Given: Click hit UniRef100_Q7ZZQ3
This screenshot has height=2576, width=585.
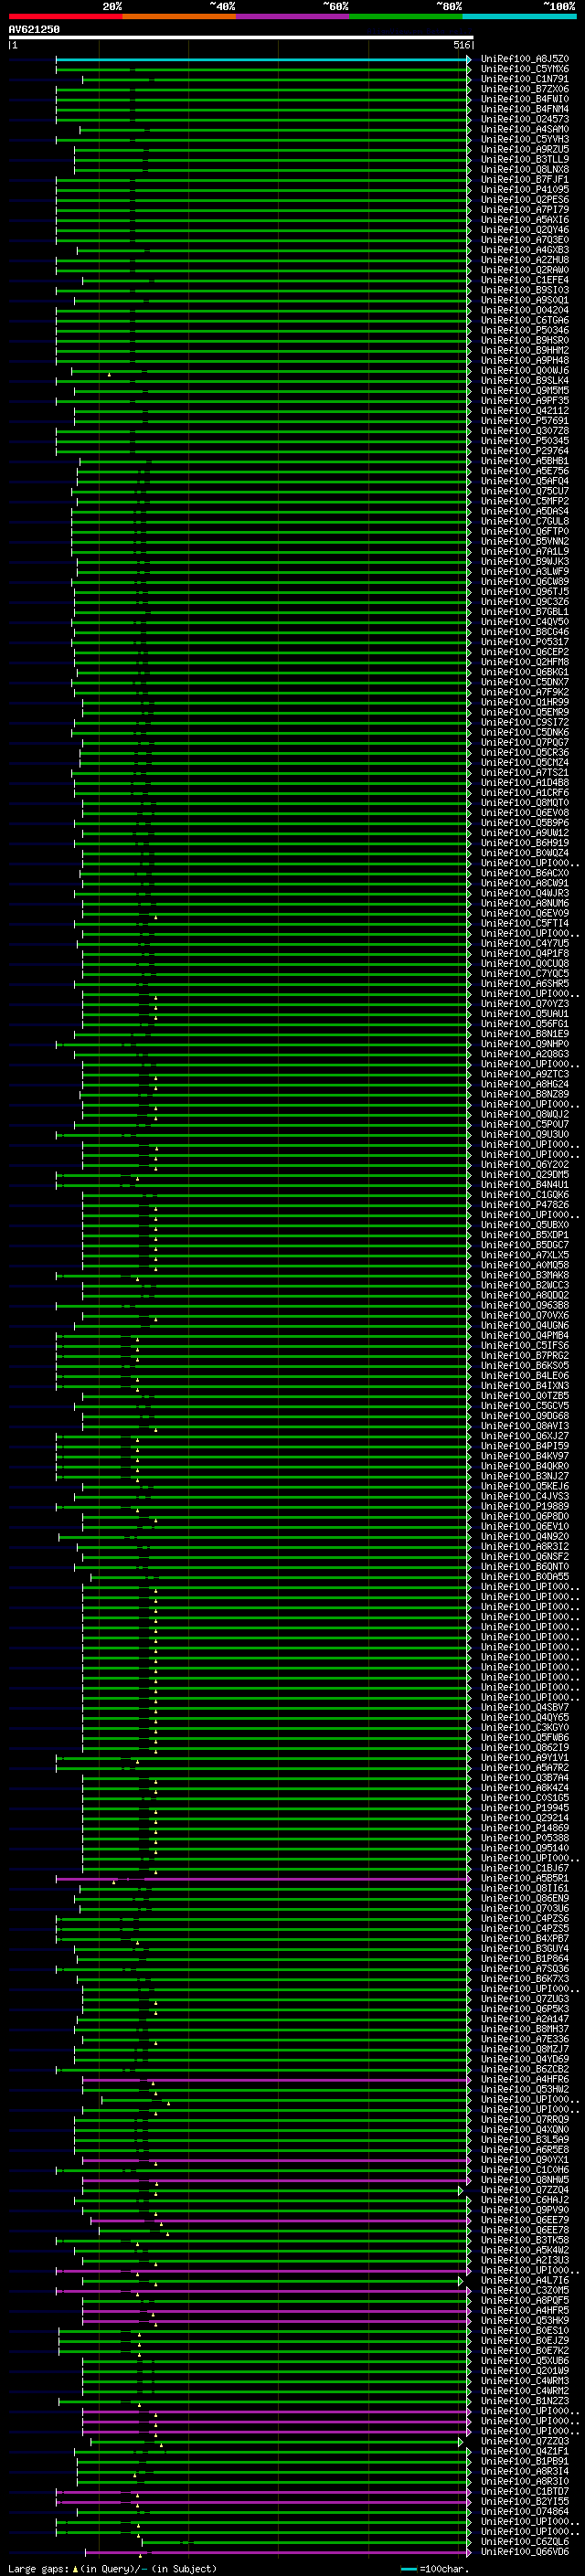Looking at the screenshot, I should 525,2441.
